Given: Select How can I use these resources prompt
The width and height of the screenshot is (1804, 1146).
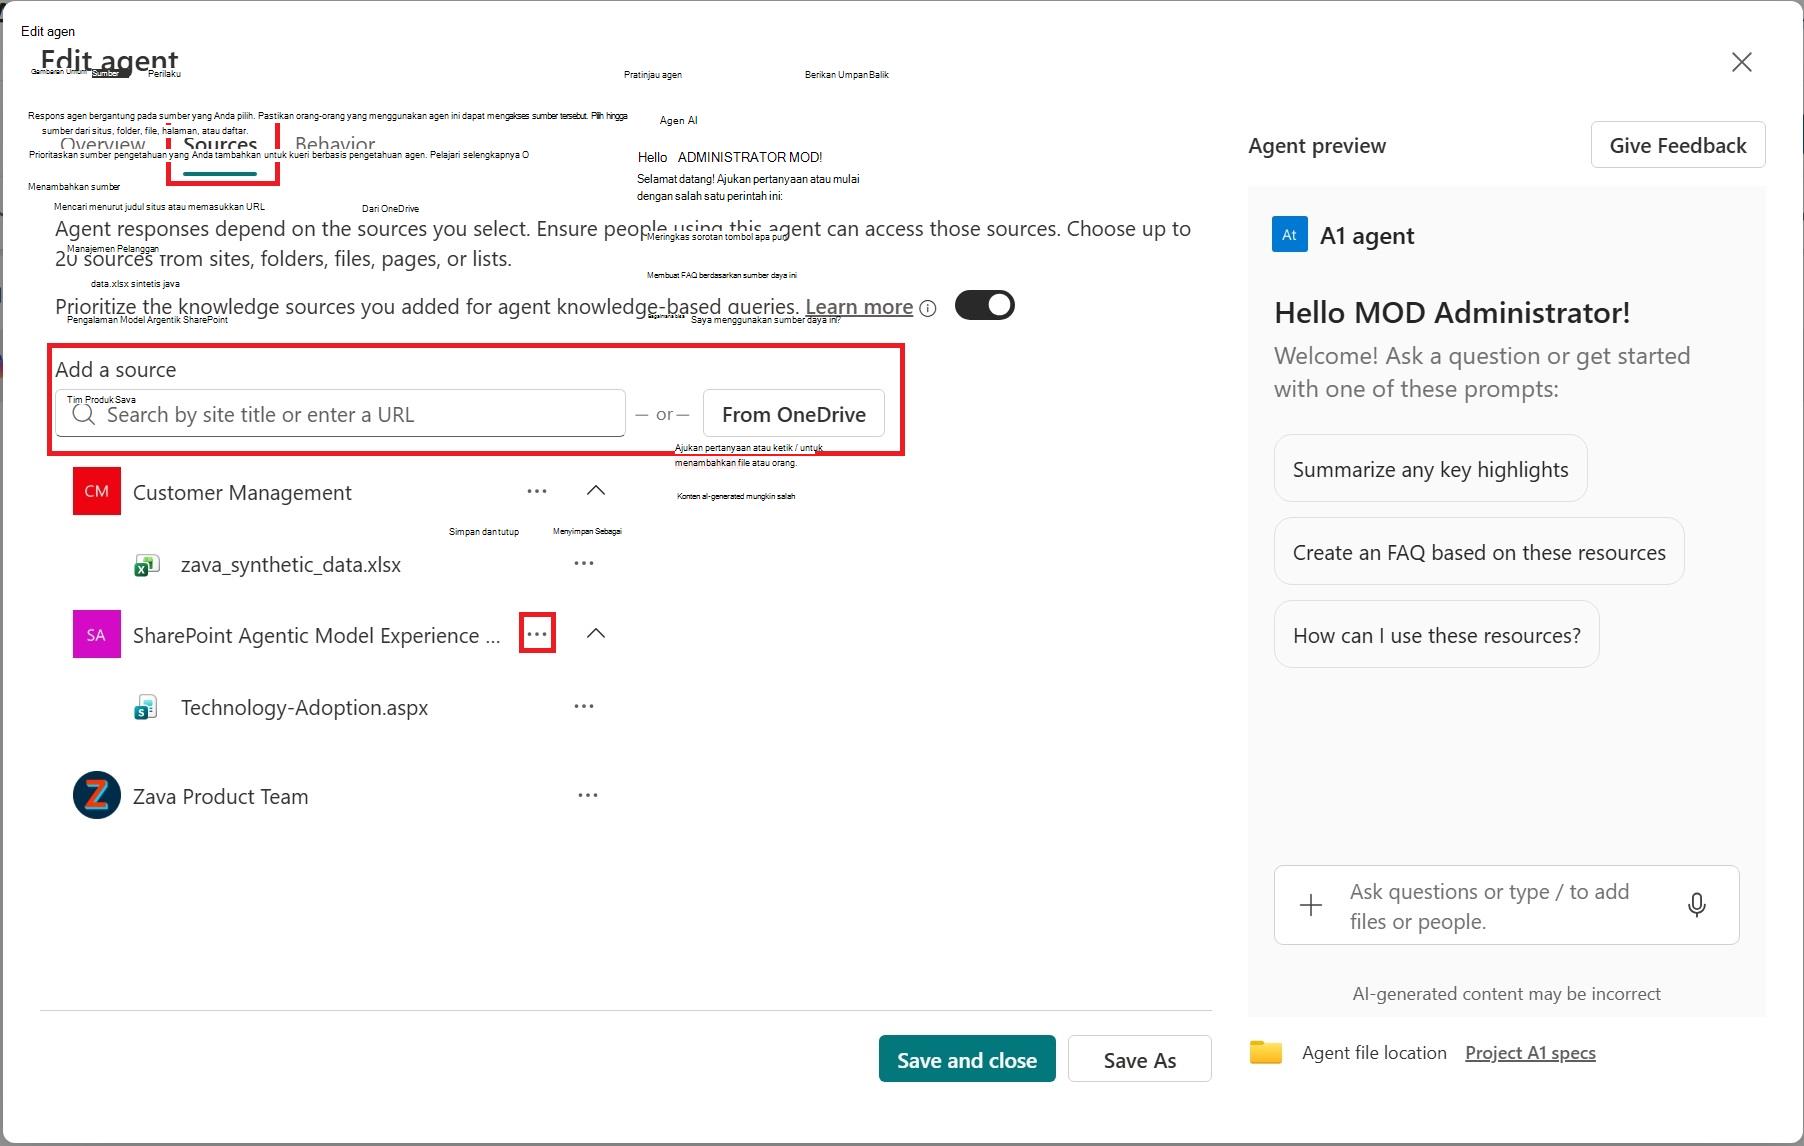Looking at the screenshot, I should 1436,635.
